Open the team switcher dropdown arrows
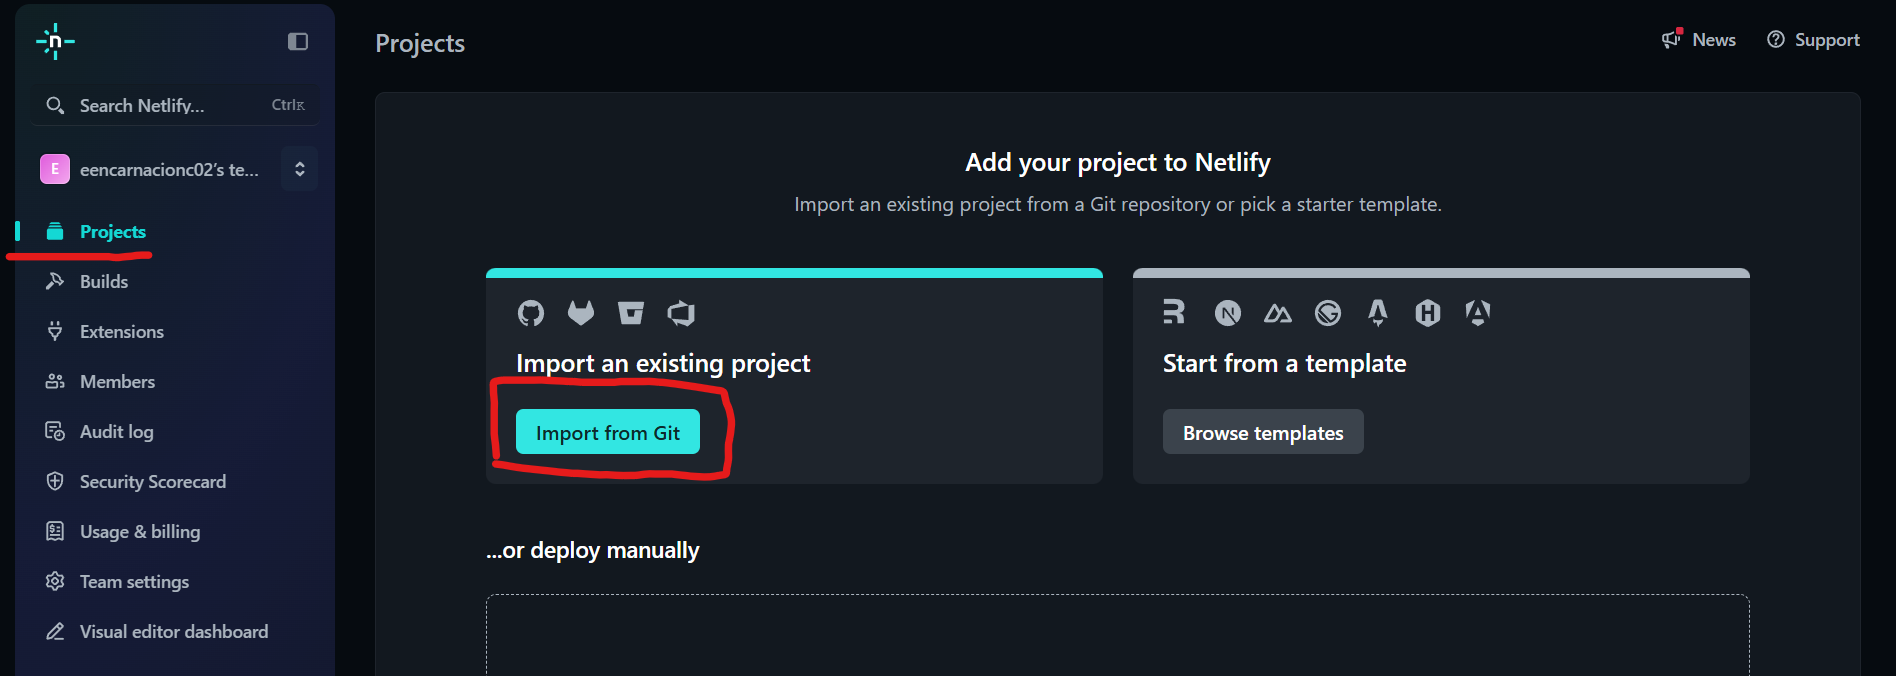The height and width of the screenshot is (676, 1896). tap(299, 169)
